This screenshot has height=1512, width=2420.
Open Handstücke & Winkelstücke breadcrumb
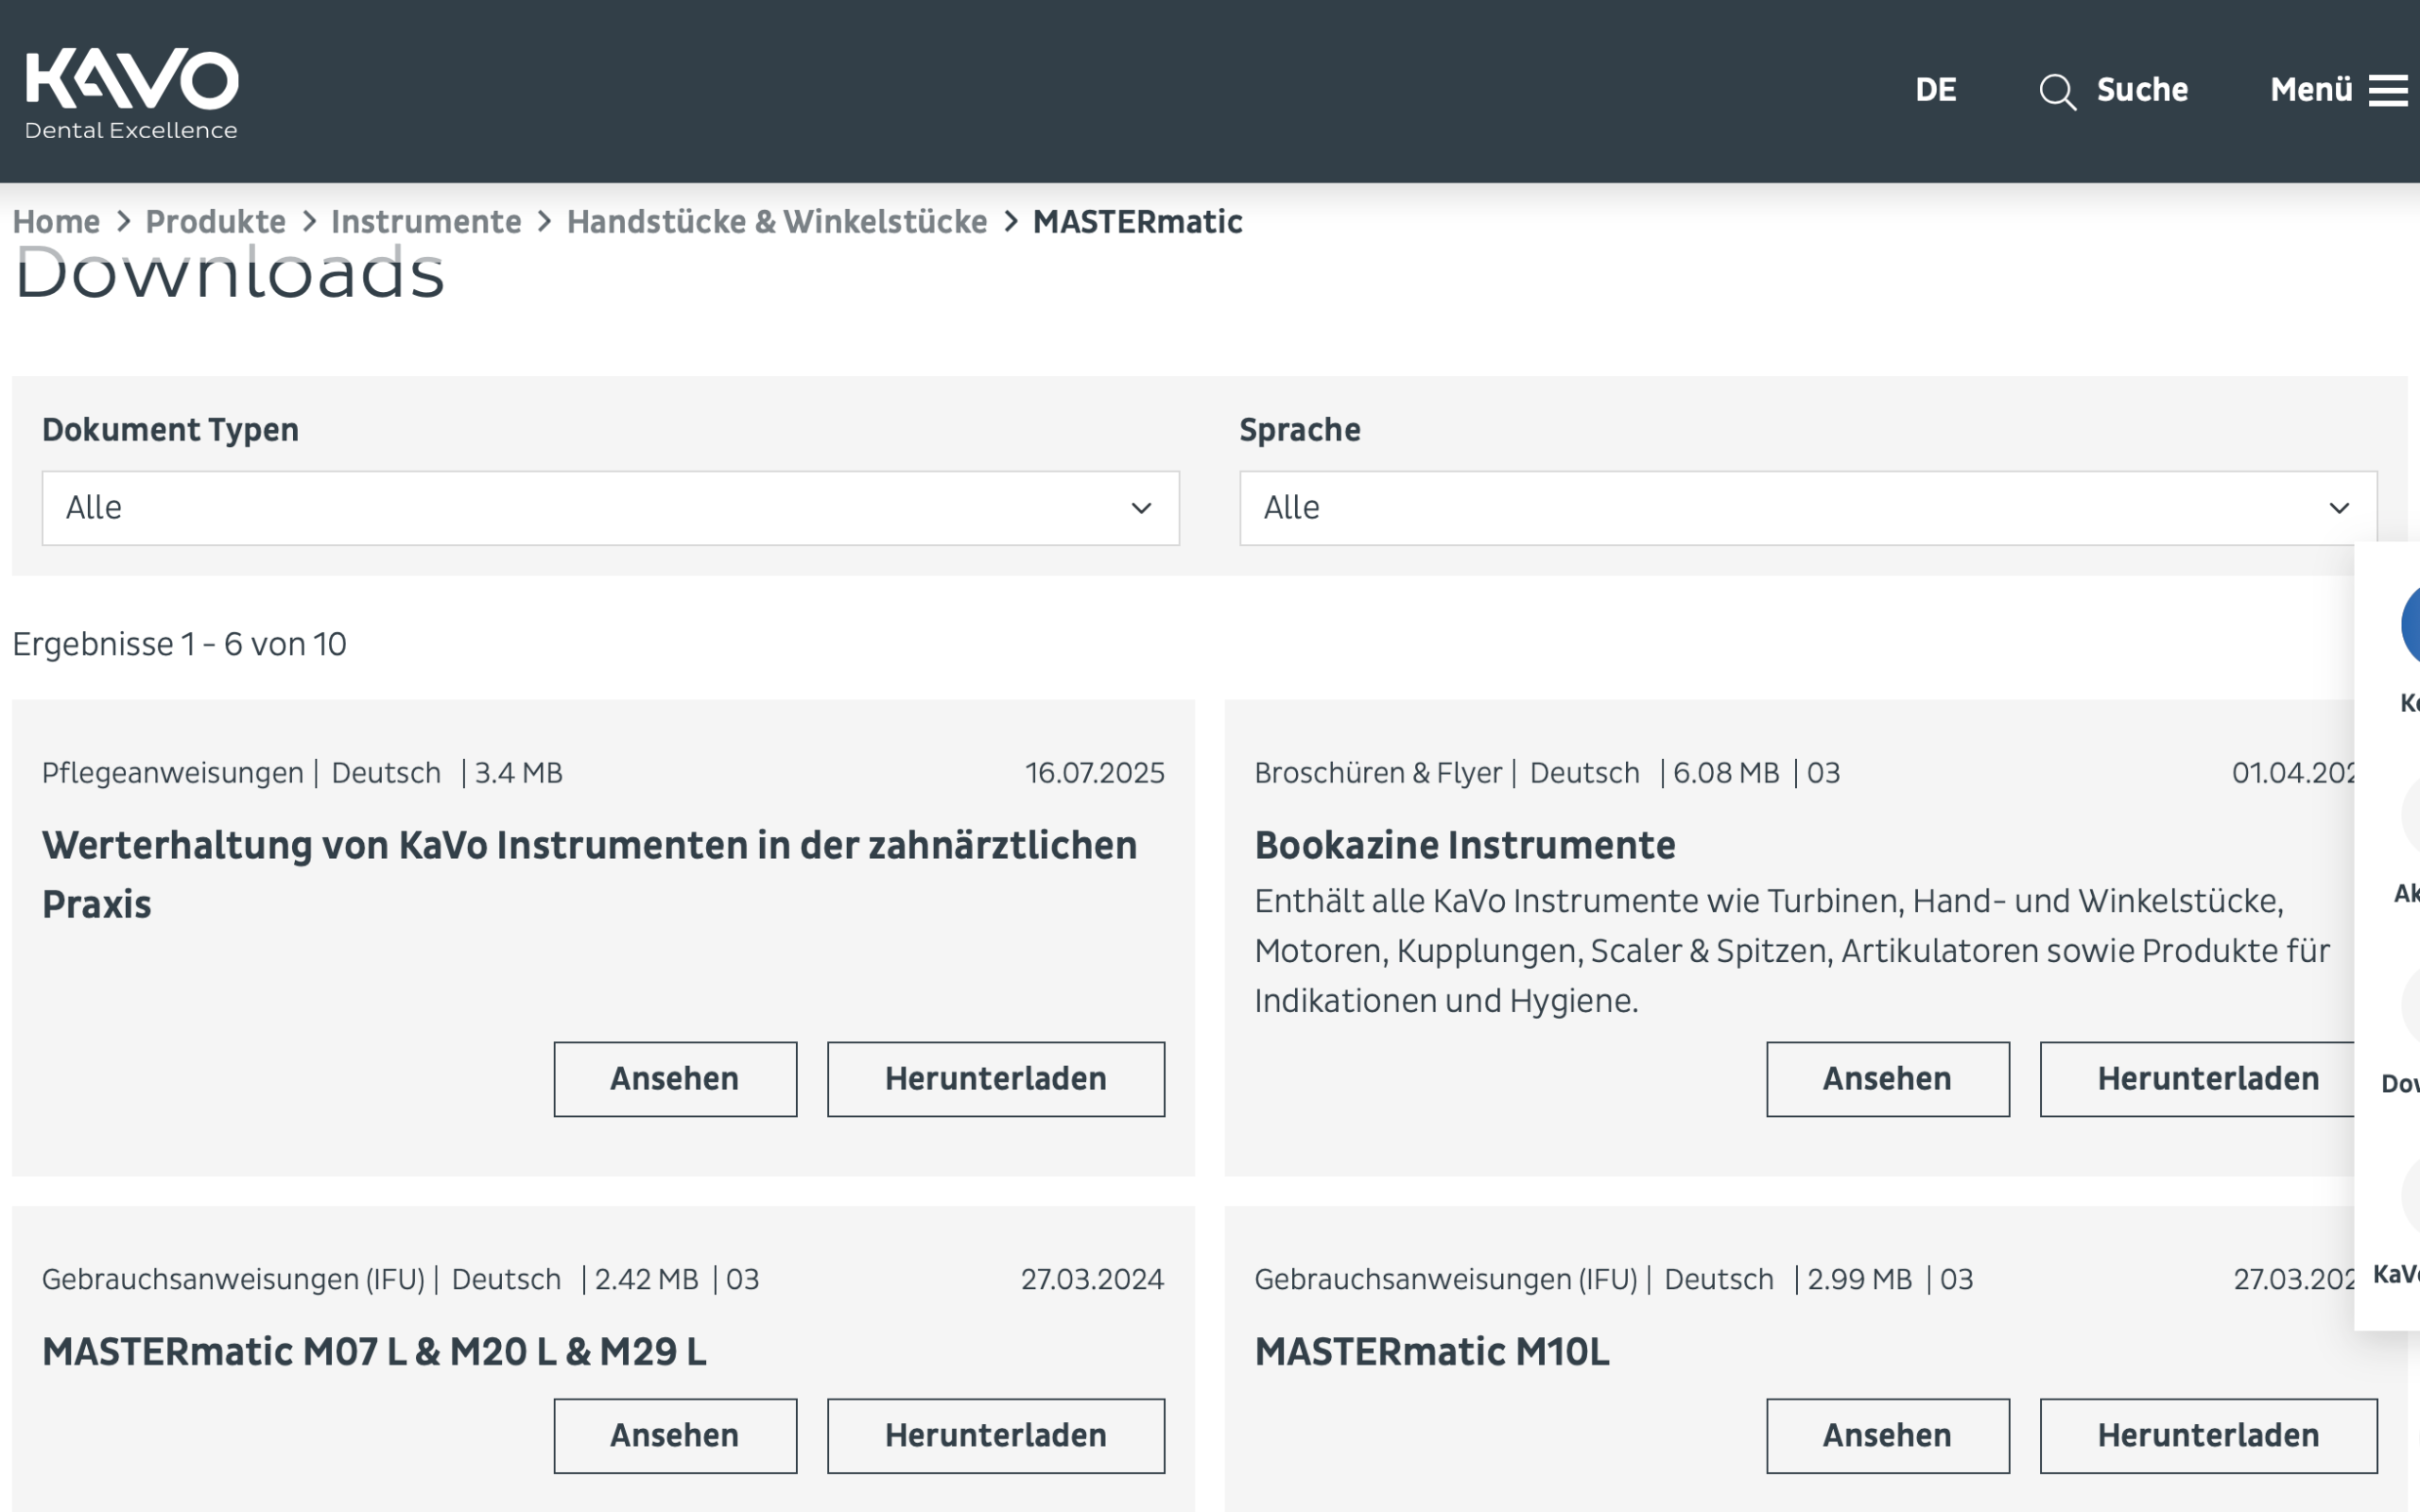click(x=777, y=221)
